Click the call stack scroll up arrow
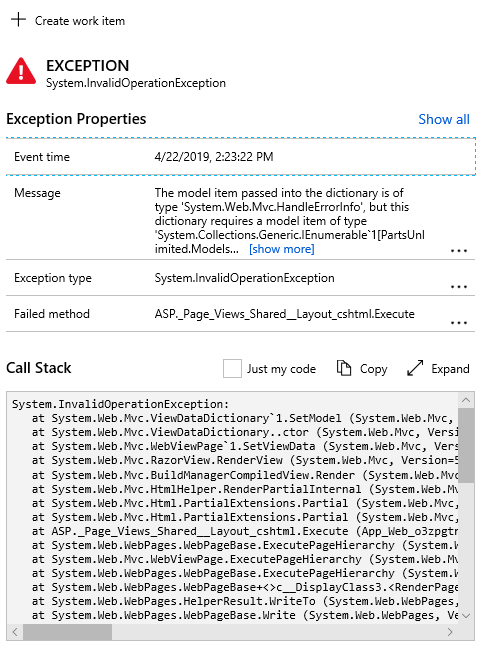This screenshot has width=487, height=648. pos(466,400)
